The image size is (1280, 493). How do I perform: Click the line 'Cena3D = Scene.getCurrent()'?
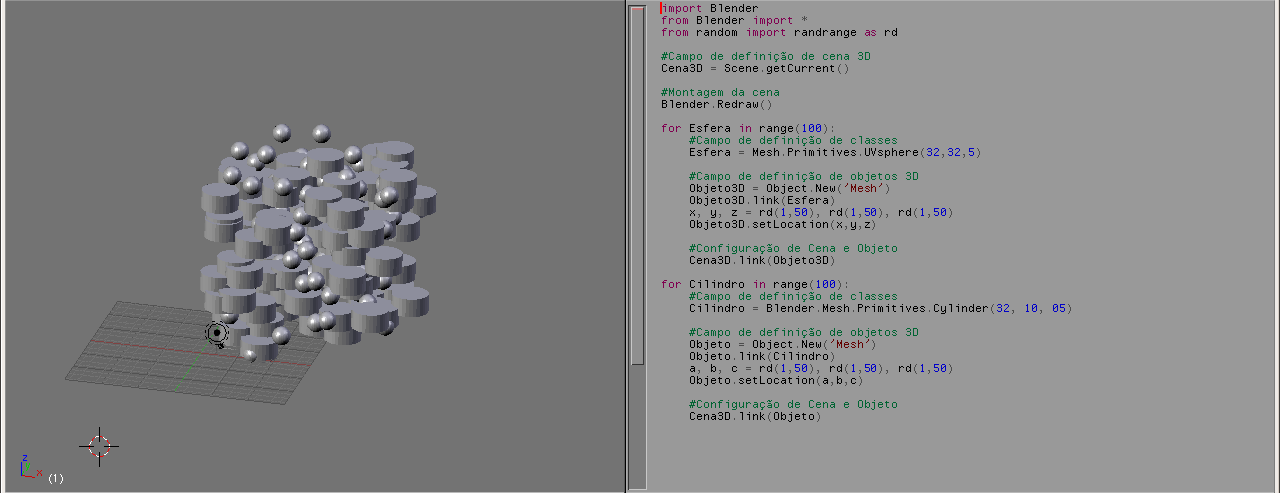click(x=755, y=68)
